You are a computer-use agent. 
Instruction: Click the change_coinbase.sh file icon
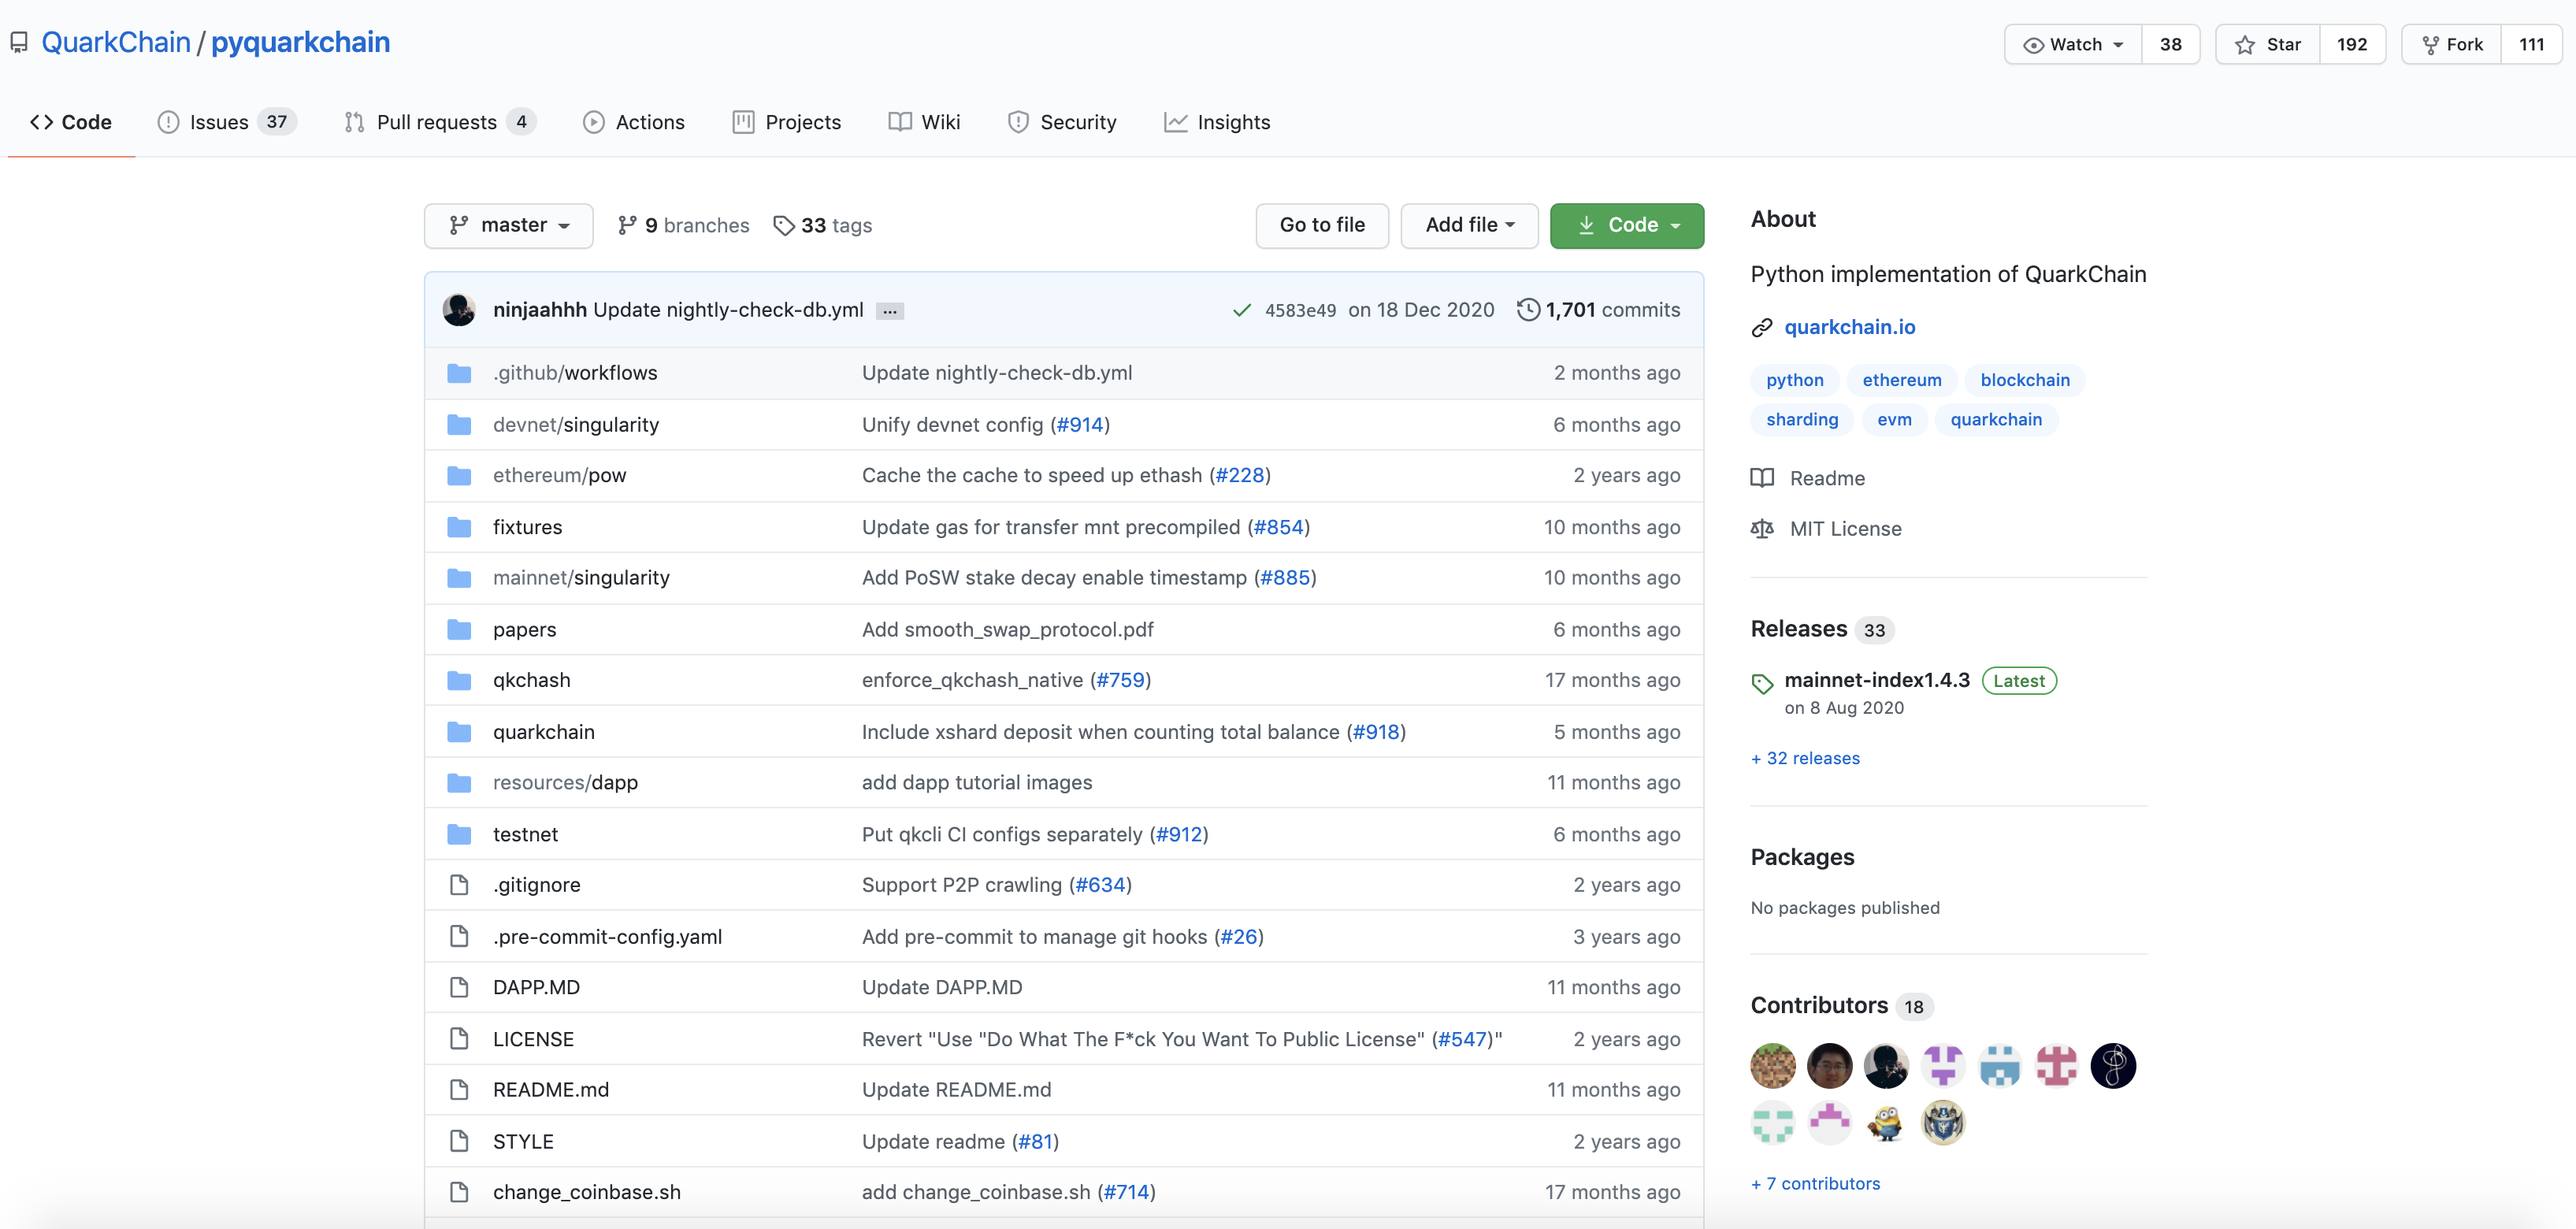459,1192
